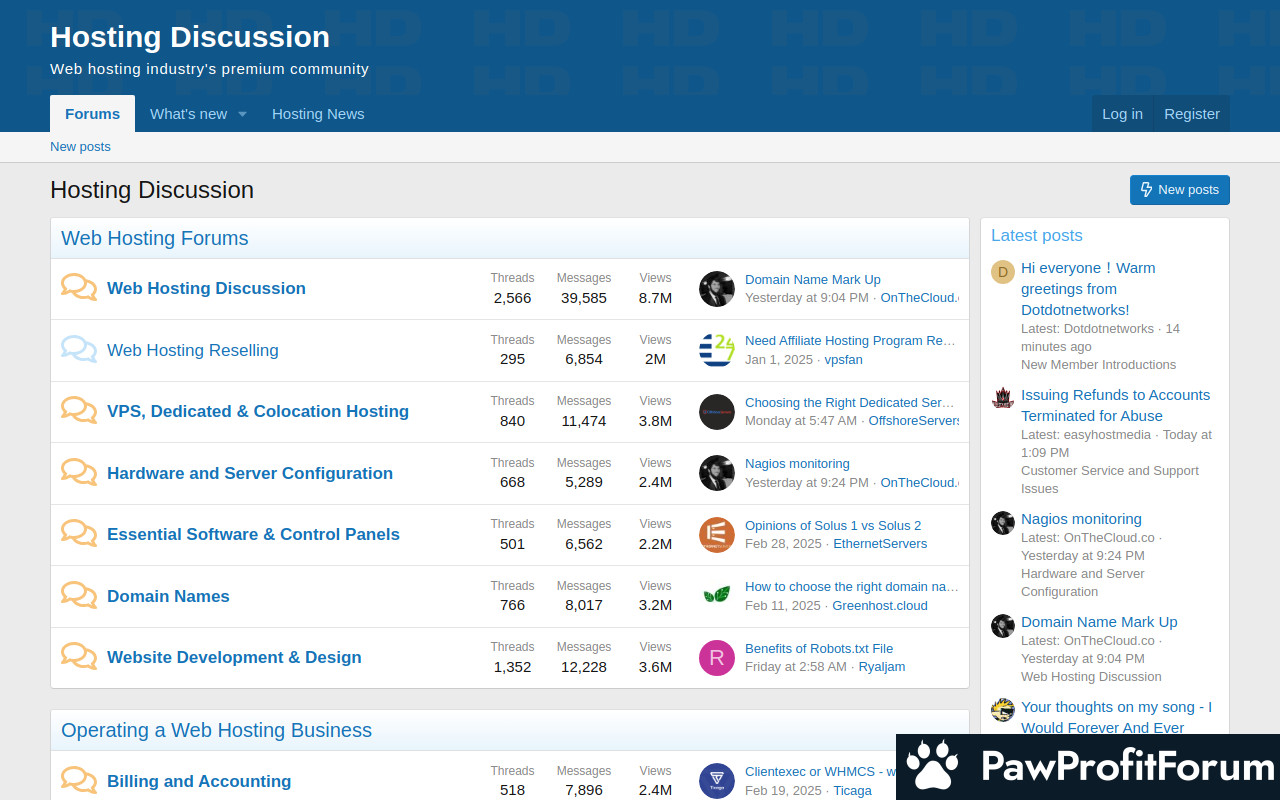This screenshot has height=800, width=1280.
Task: Click the Log in button
Action: coord(1122,114)
